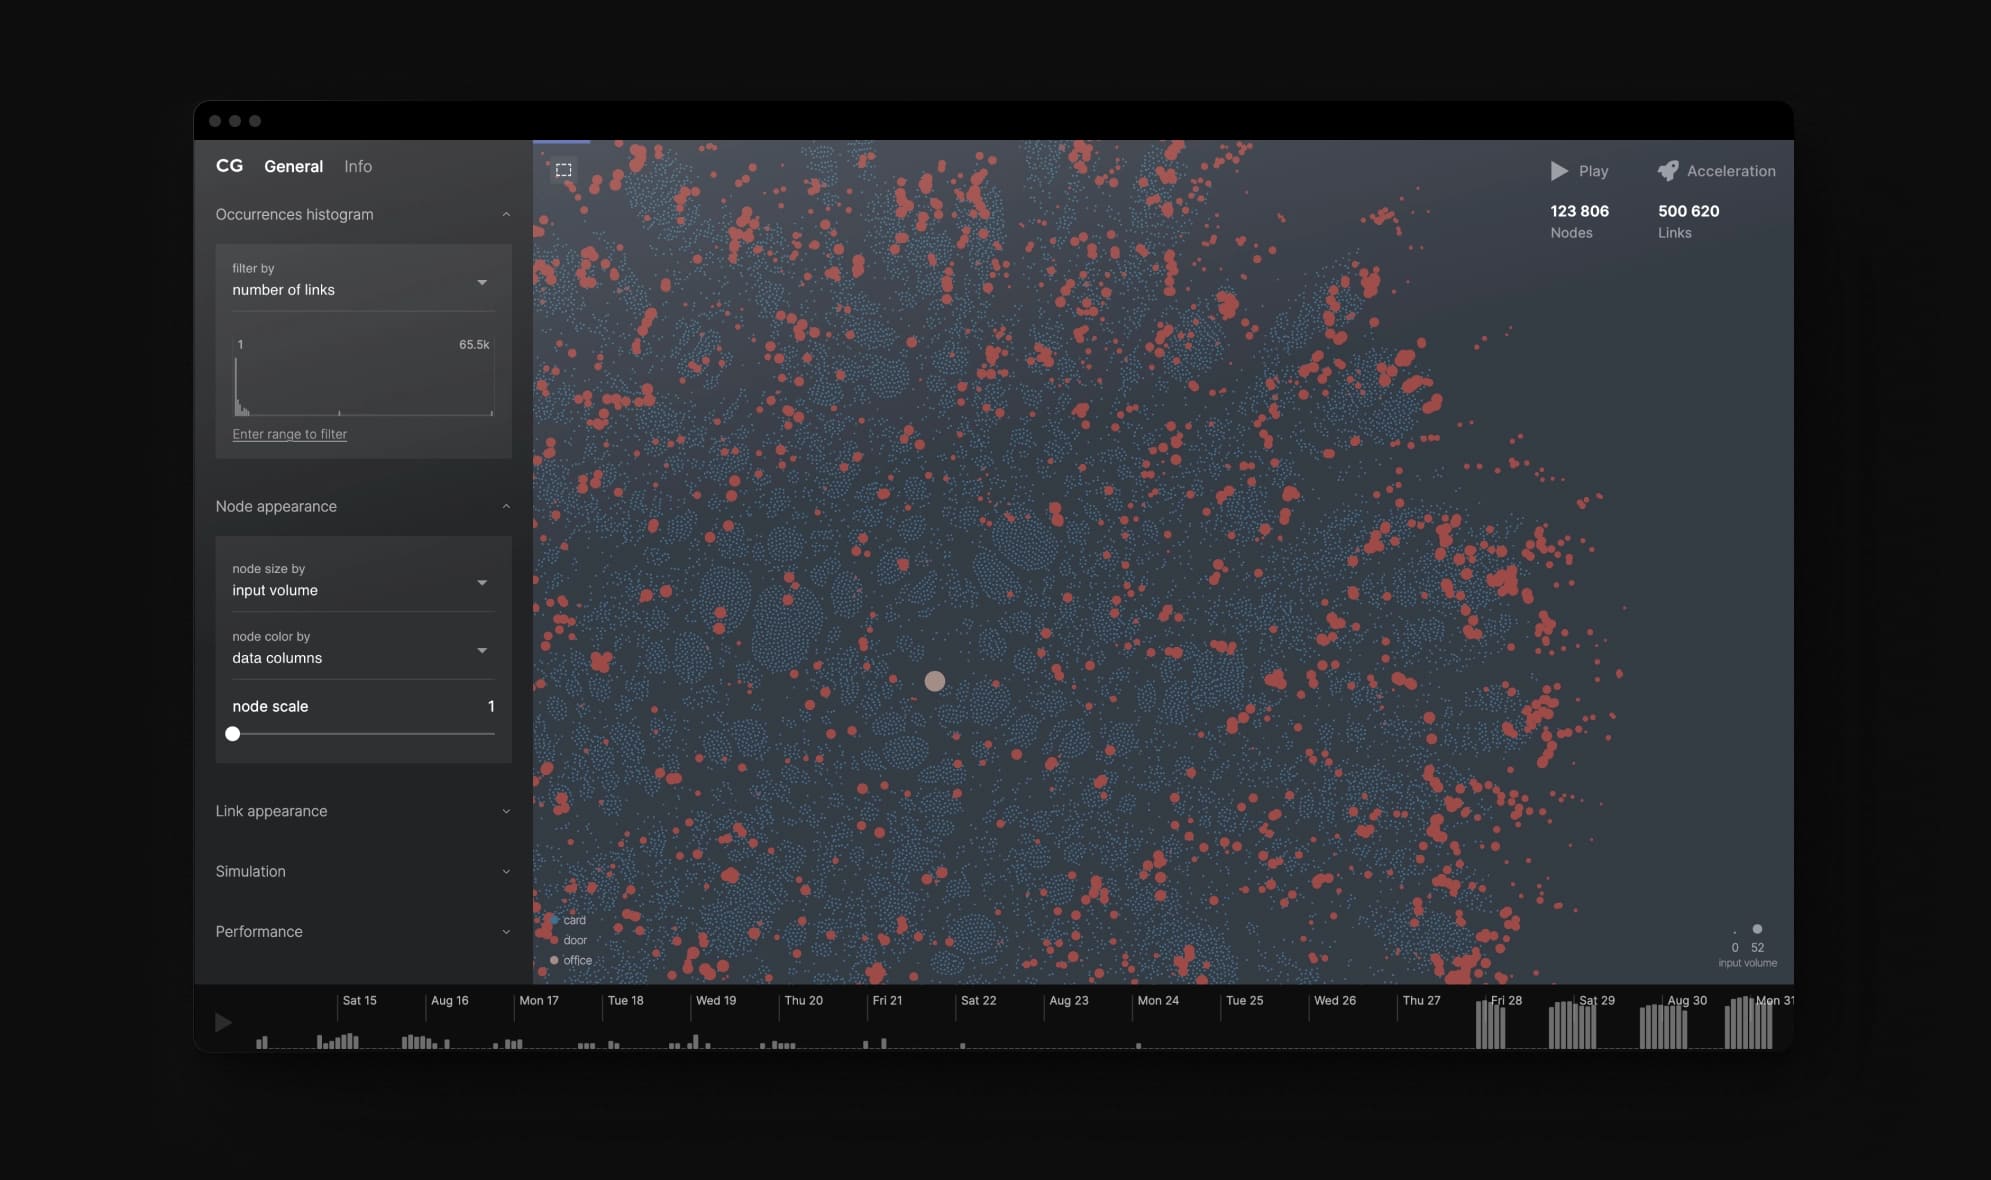Click the Play icon at the top right

pos(1559,171)
